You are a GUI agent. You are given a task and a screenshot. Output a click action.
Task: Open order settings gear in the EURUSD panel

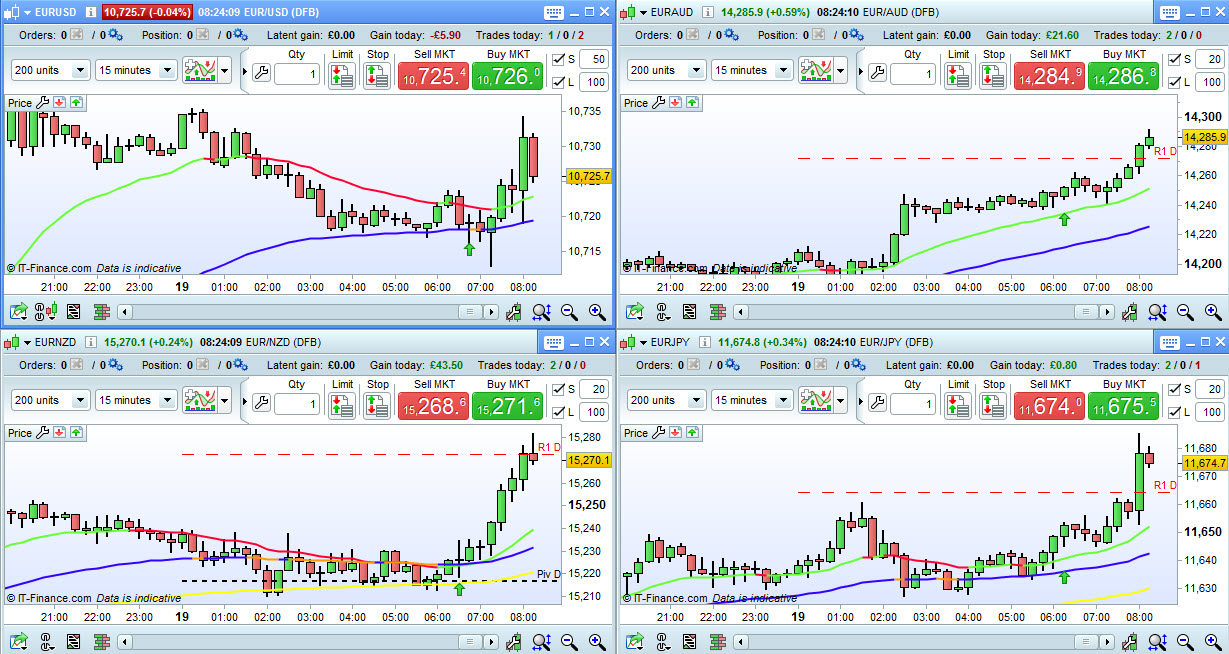coord(115,35)
